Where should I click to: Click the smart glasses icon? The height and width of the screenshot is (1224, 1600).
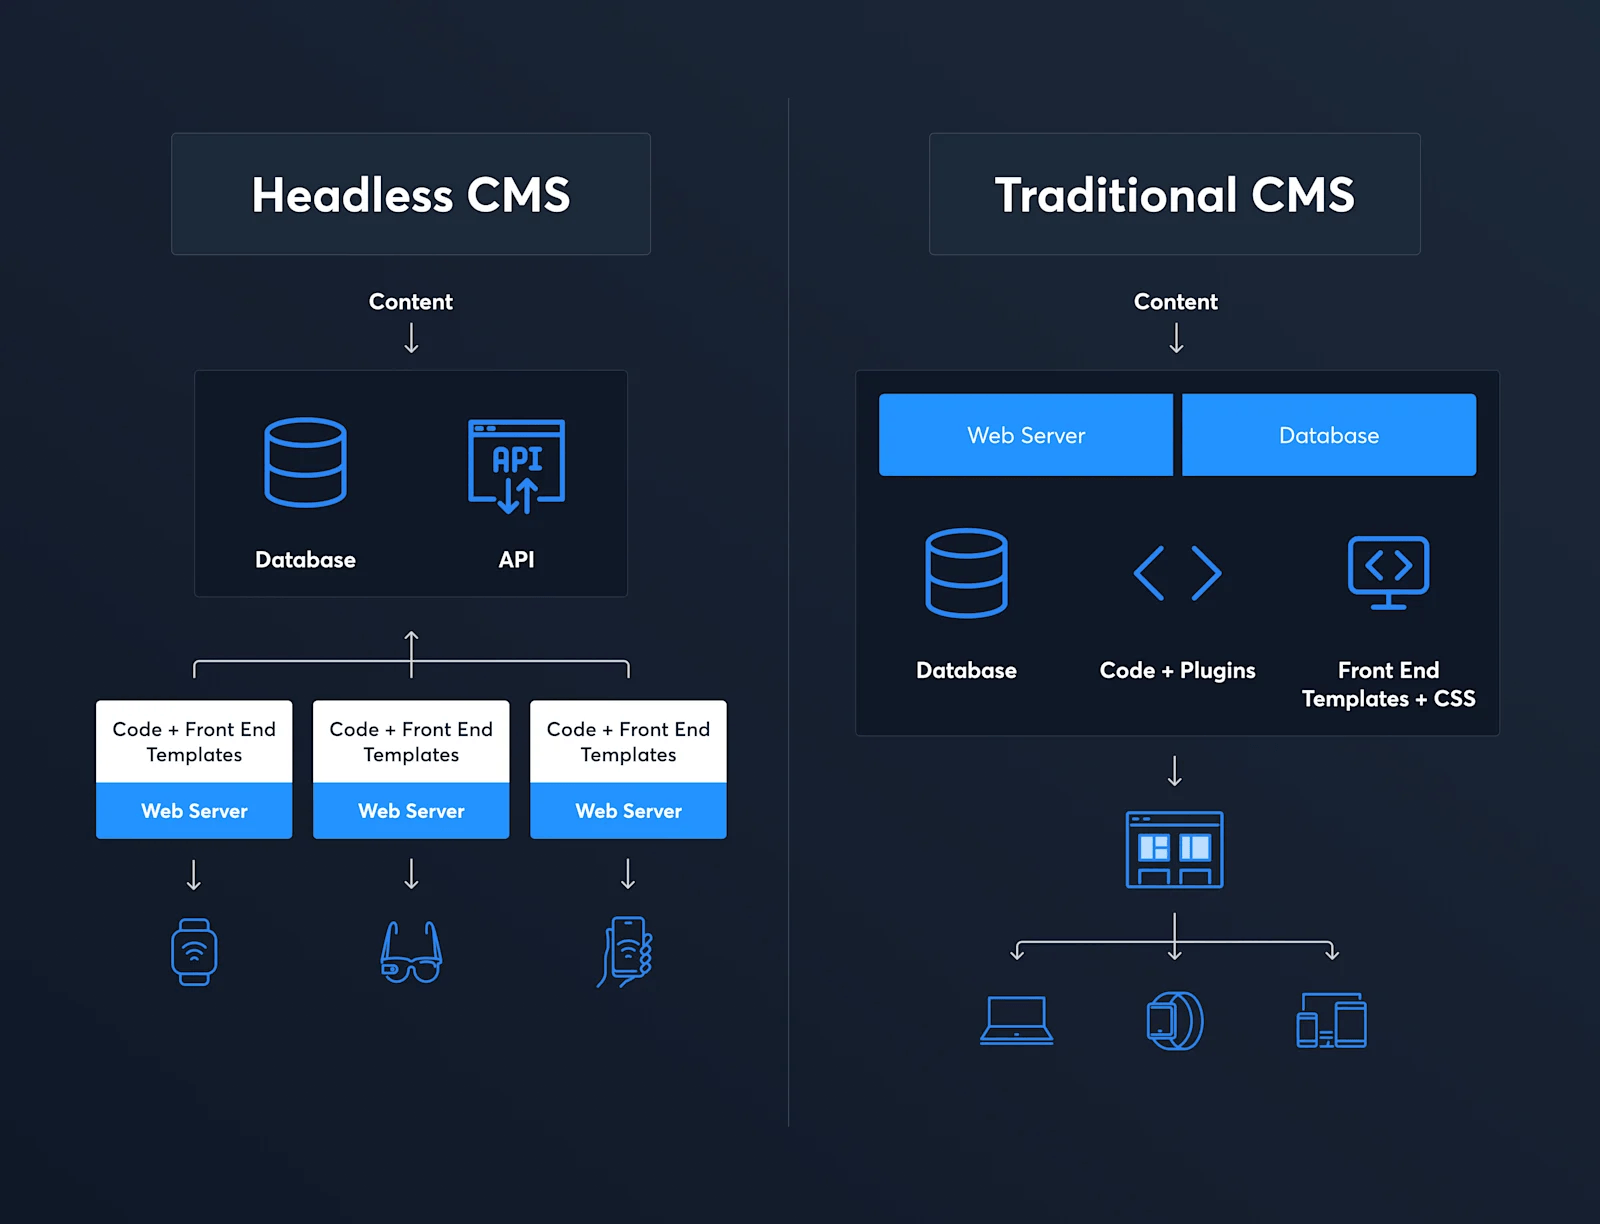coord(411,952)
